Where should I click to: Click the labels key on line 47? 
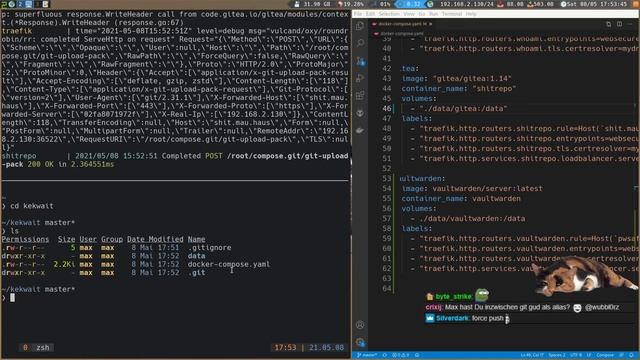pos(417,119)
